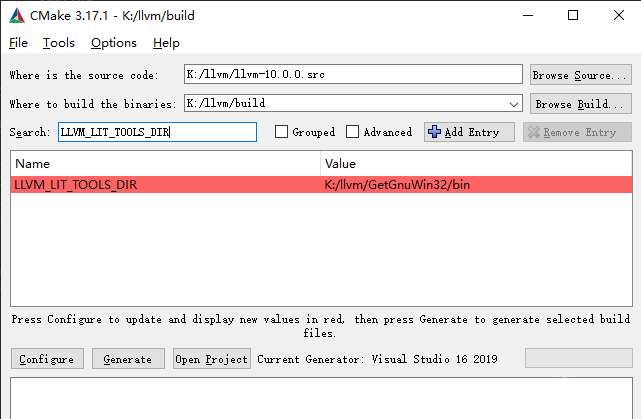The width and height of the screenshot is (641, 419).
Task: Click the progress bar beside the generator label
Action: coord(578,358)
